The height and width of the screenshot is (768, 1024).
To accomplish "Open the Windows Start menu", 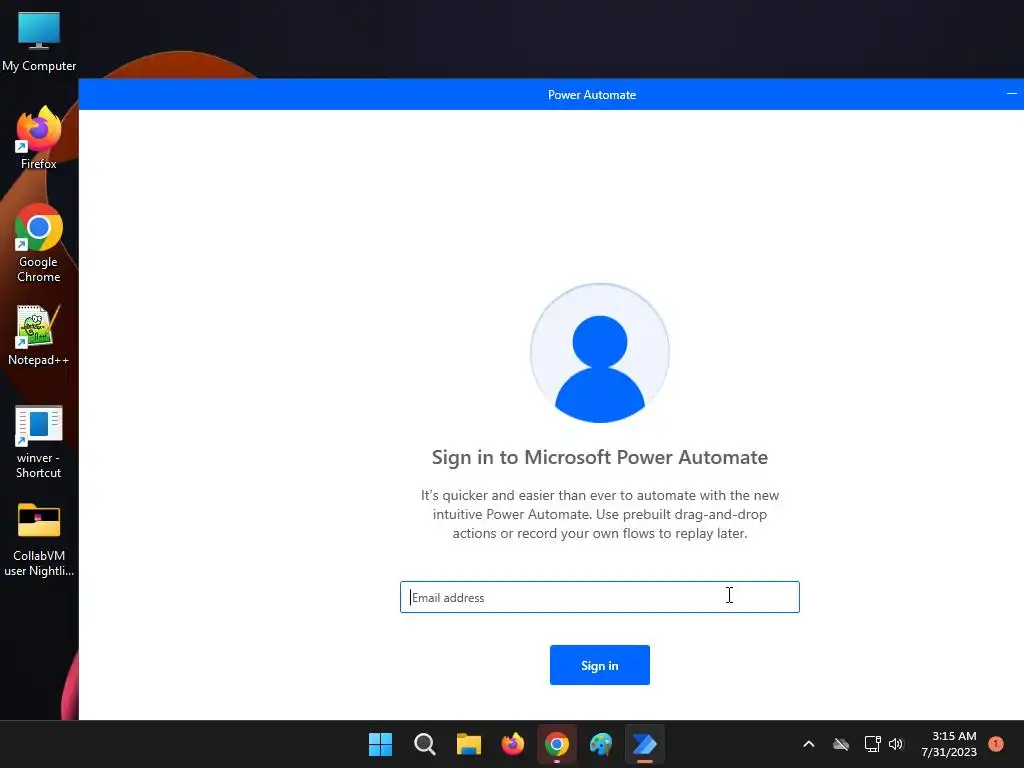I will [380, 744].
